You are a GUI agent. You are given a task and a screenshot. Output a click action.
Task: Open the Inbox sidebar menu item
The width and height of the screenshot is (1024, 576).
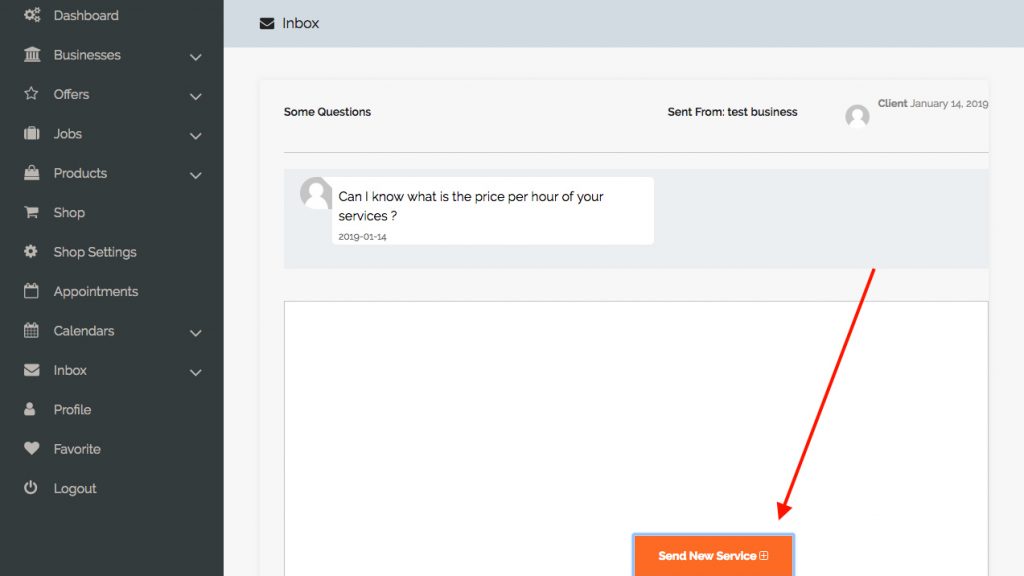[x=70, y=370]
